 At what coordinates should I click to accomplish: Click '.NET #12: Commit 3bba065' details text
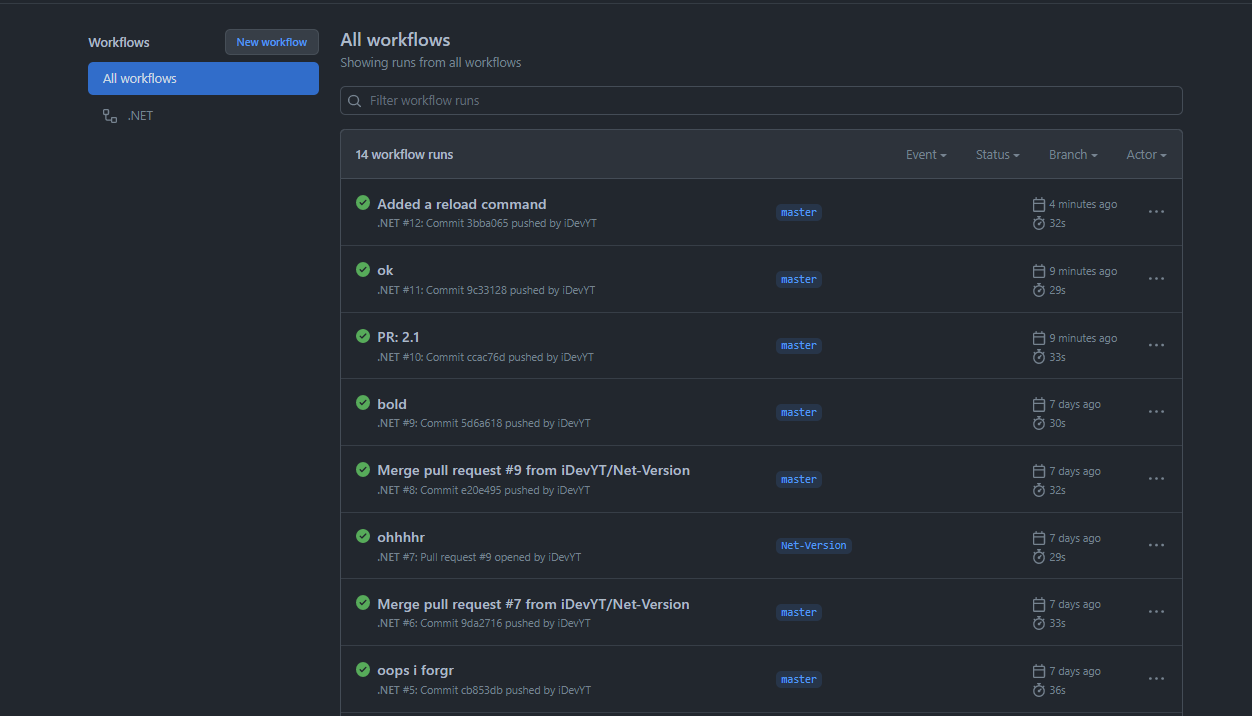[487, 223]
